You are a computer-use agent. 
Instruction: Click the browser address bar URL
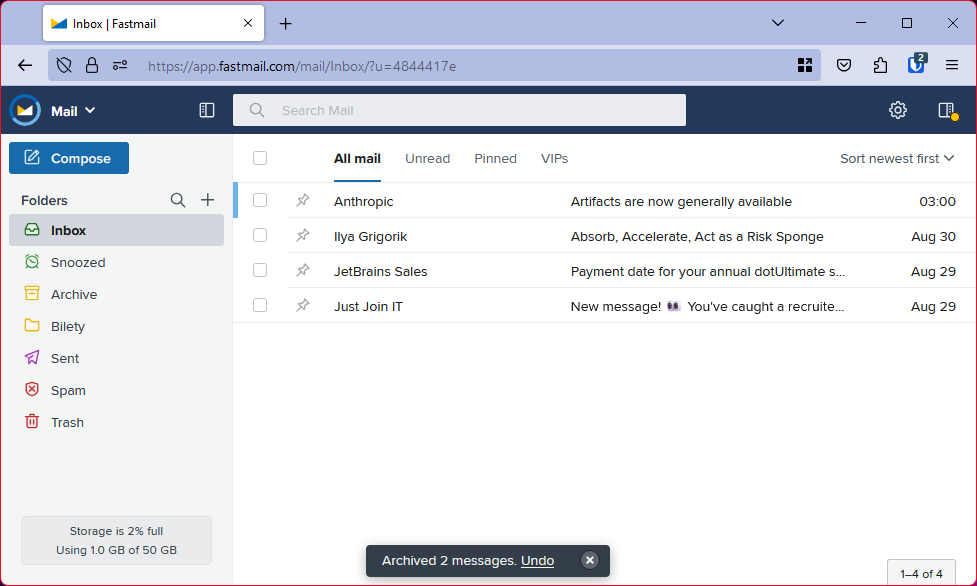coord(302,65)
